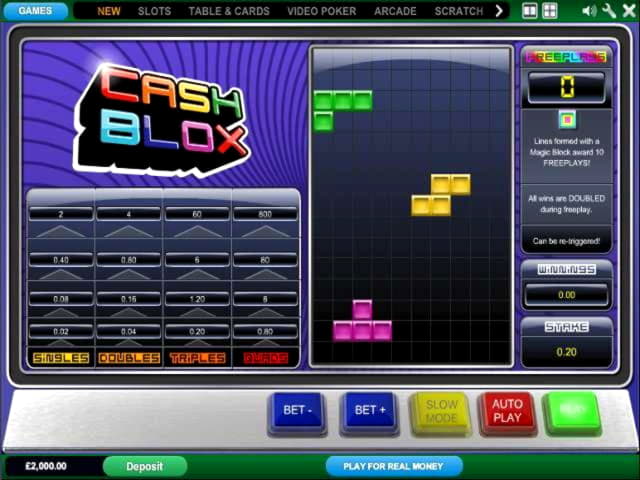The width and height of the screenshot is (640, 480).
Task: Click the SINGLES column label
Action: point(61,358)
